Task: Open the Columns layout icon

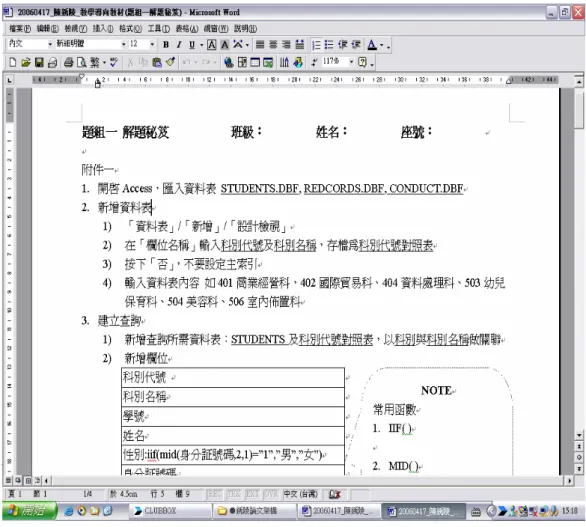Action: click(284, 62)
